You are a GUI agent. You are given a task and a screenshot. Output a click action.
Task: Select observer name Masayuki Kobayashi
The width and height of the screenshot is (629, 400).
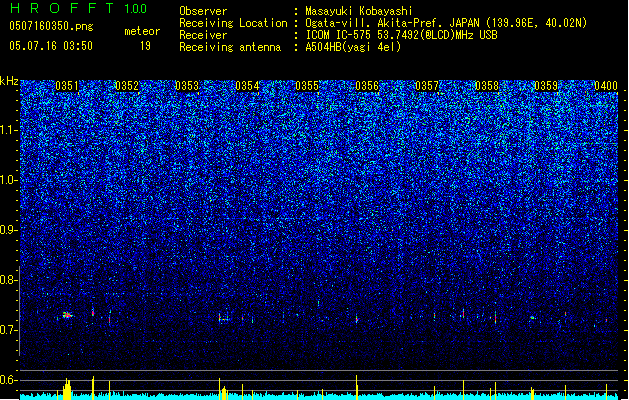(x=359, y=11)
